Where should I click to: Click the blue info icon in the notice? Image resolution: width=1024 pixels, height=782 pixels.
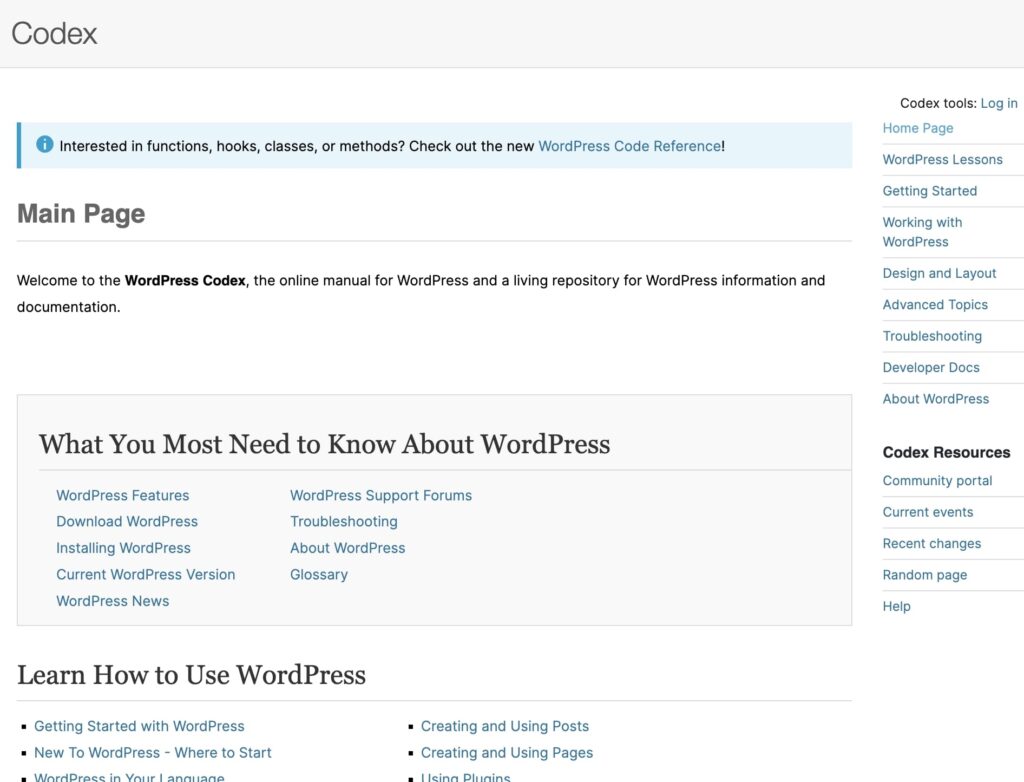click(44, 144)
